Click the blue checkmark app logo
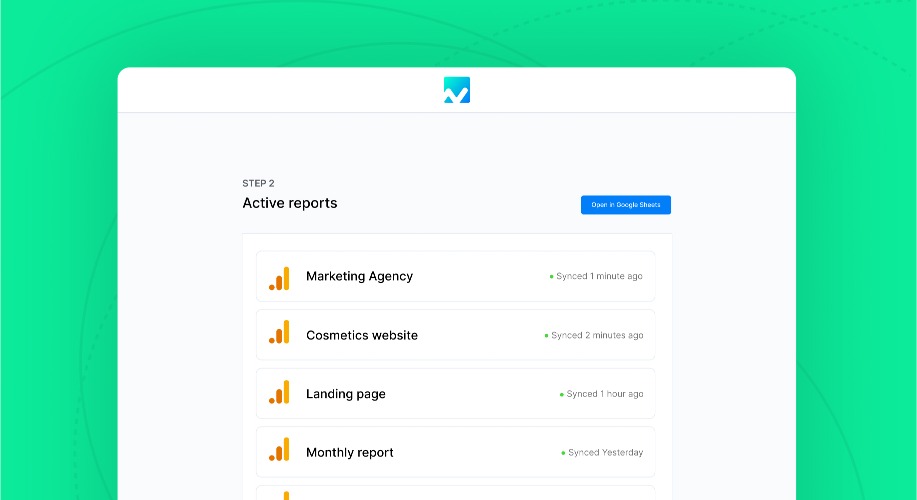 click(x=457, y=90)
